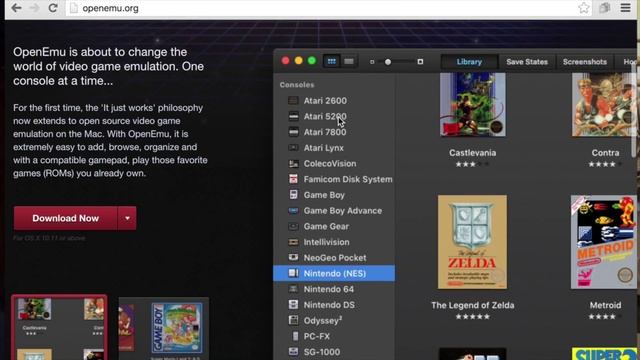The image size is (640, 360).
Task: Click The Legend of Zelda title
Action: click(473, 305)
